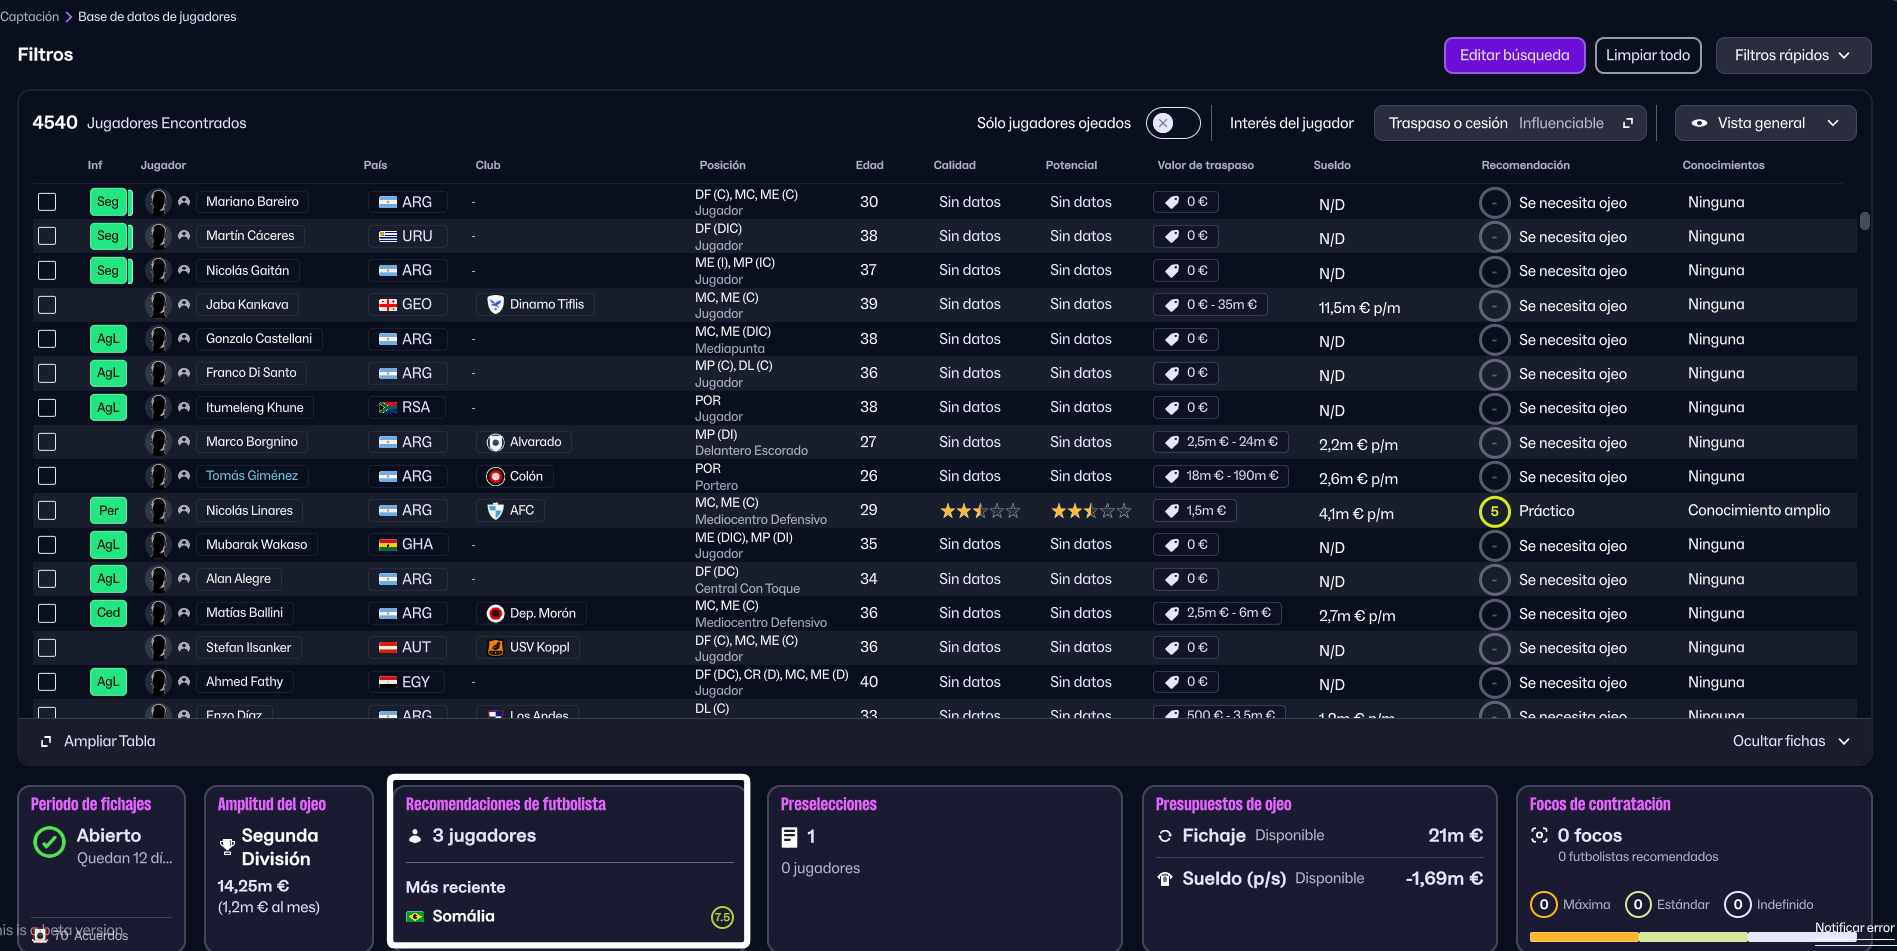Check the box for Matías Ballini
The image size is (1897, 951).
[x=47, y=613]
